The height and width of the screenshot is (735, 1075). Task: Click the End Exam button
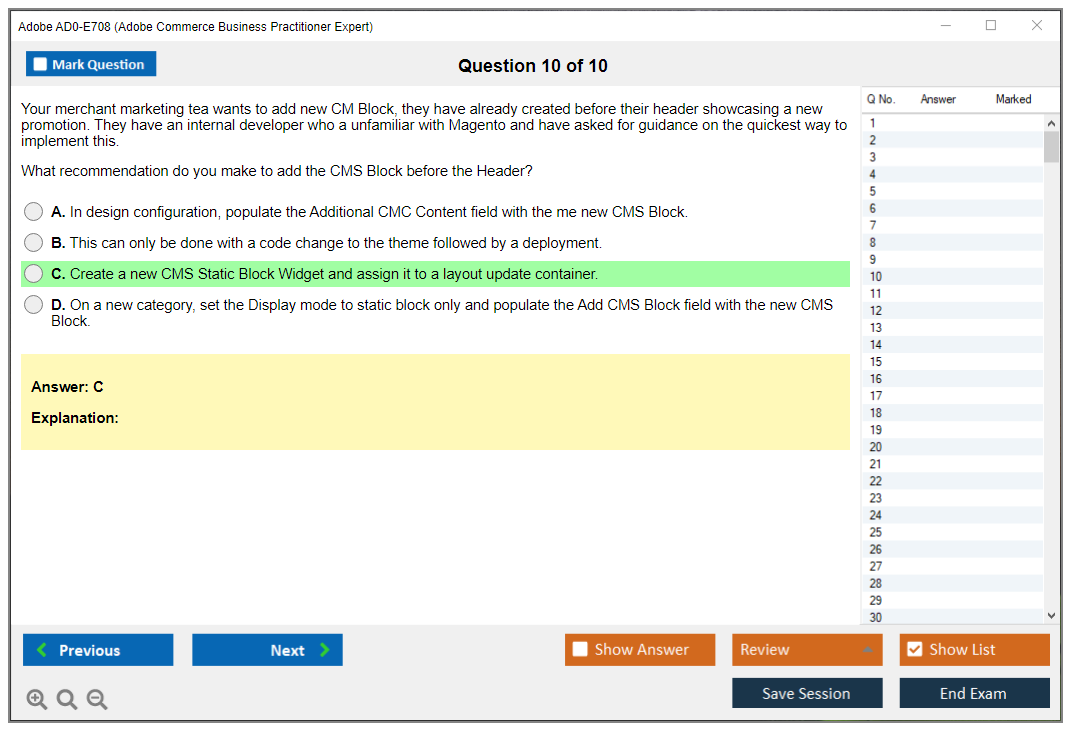point(974,693)
